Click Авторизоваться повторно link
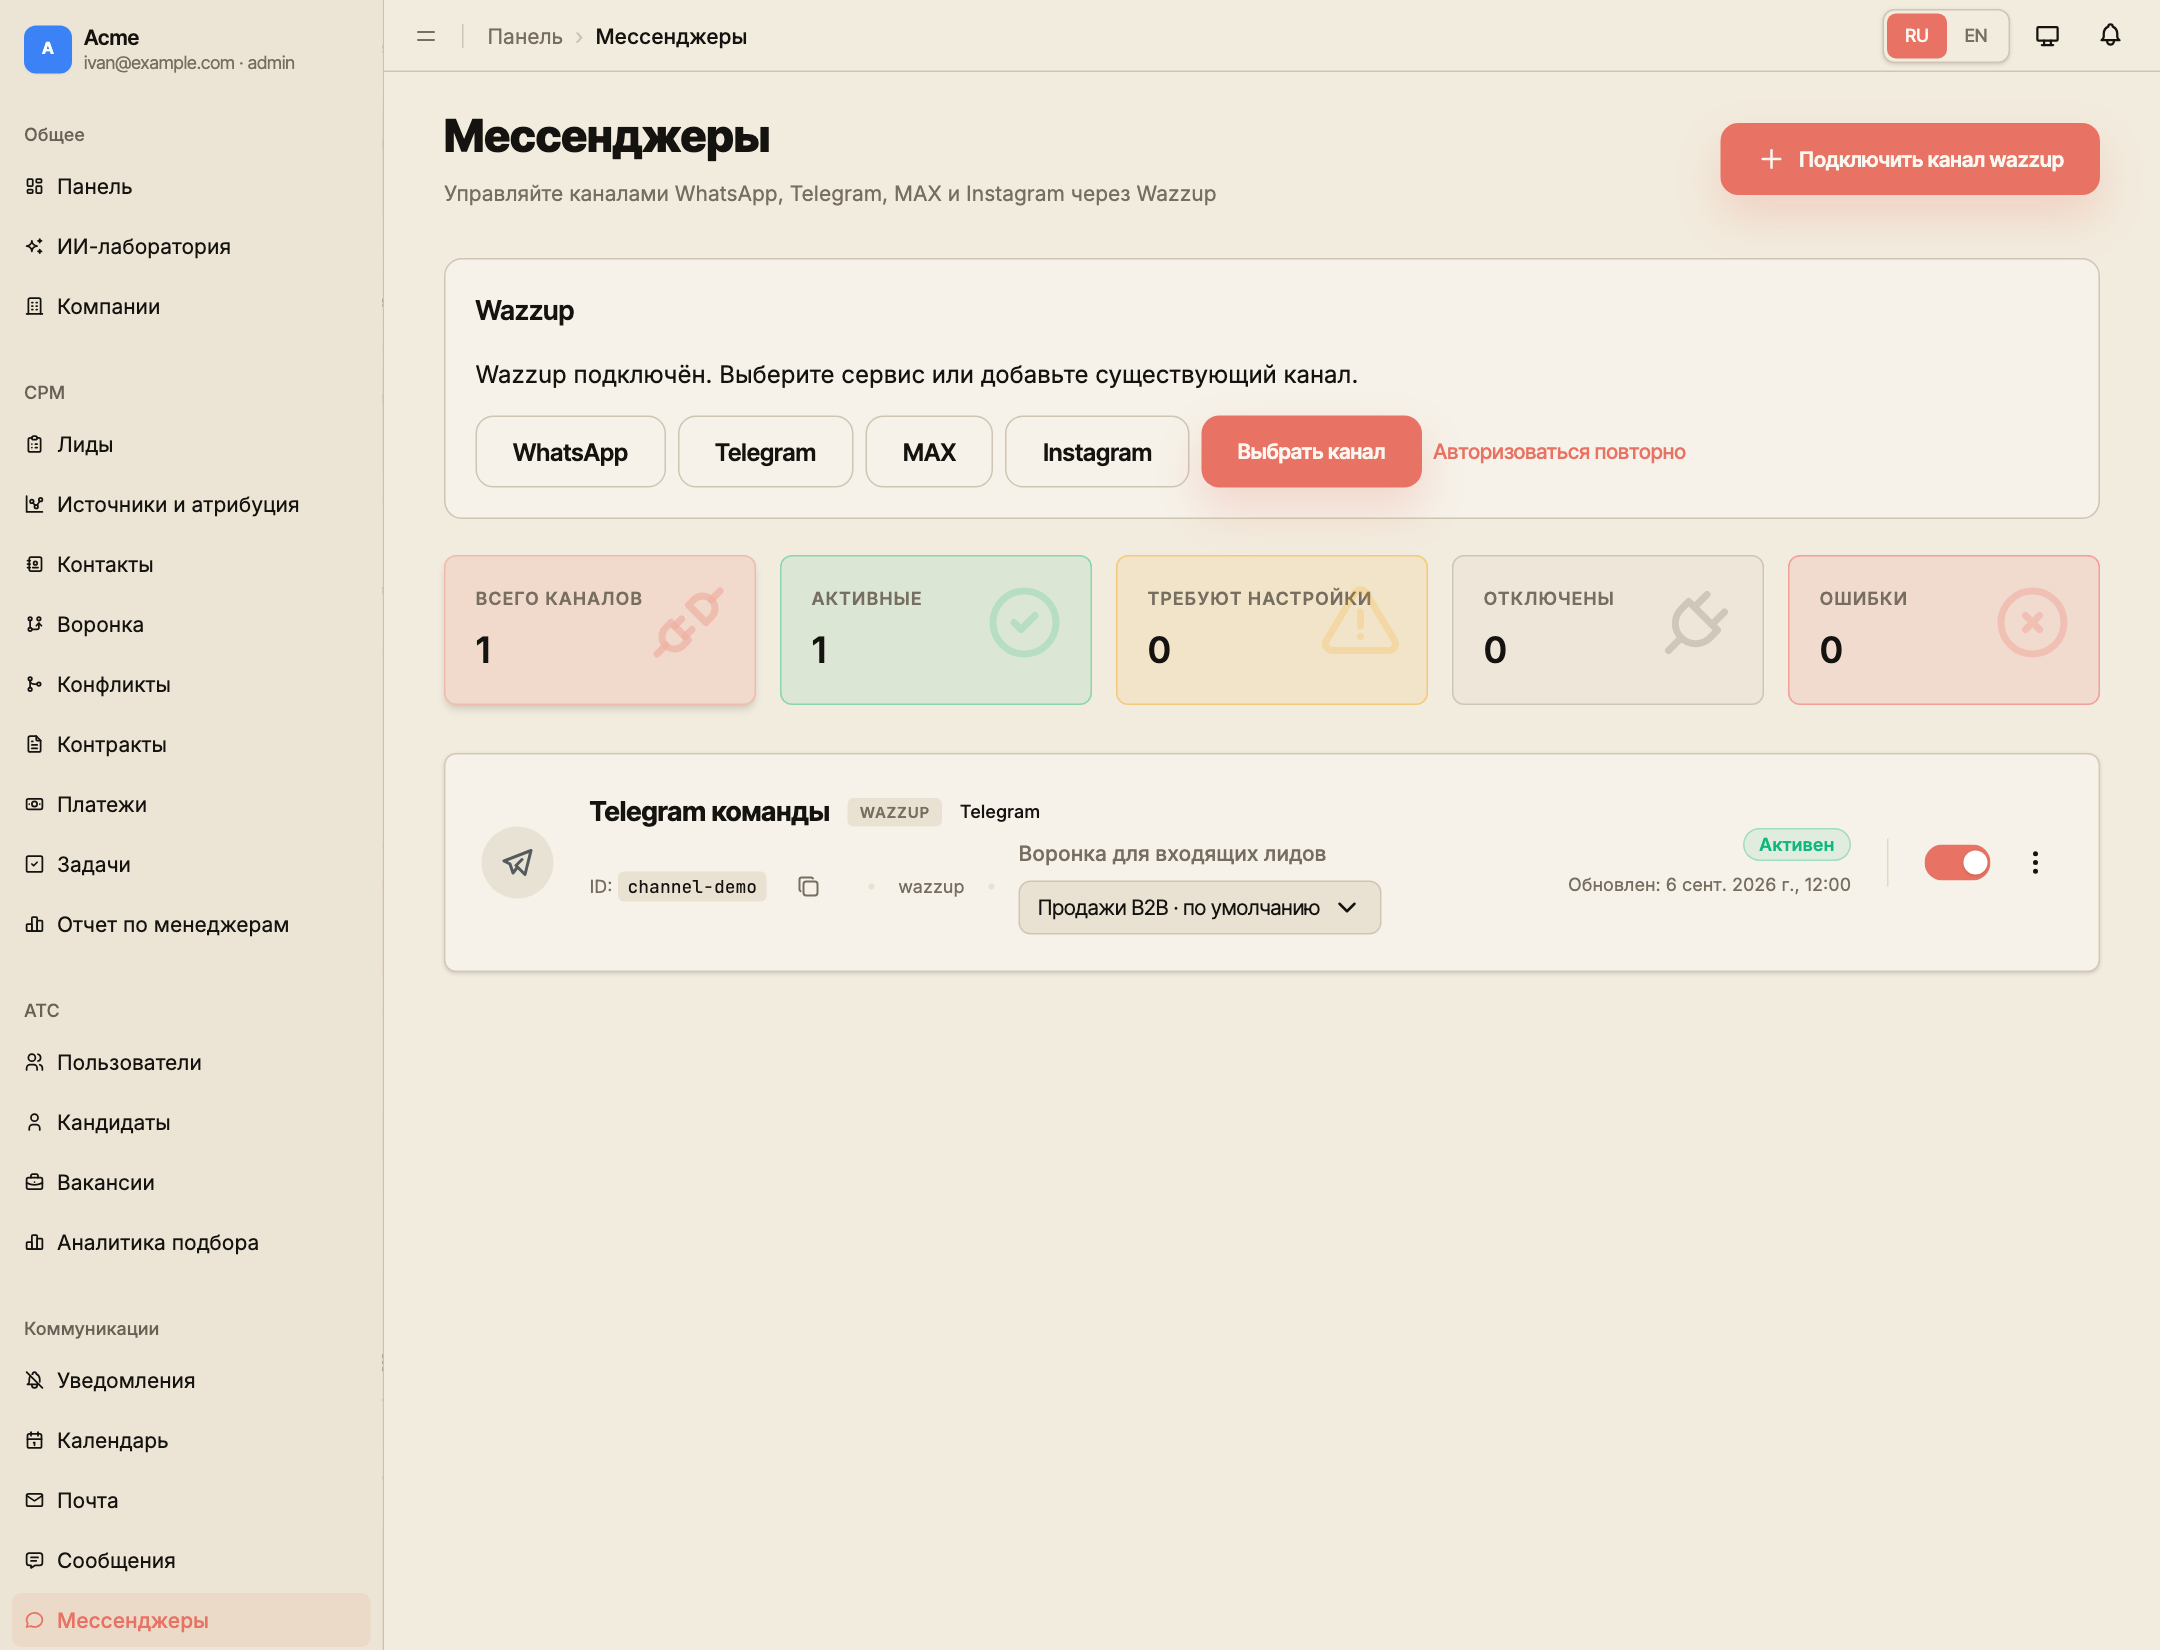Viewport: 2160px width, 1650px height. (1559, 452)
